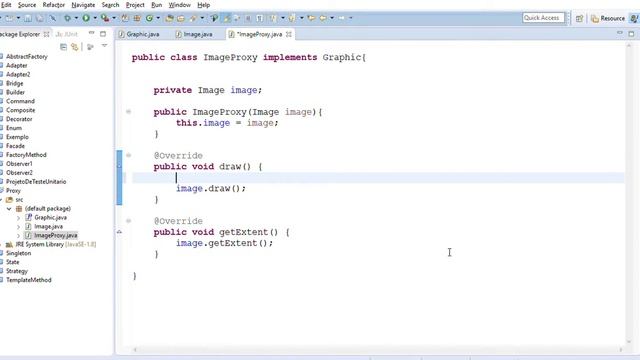Start the Debug launch icon
This screenshot has width=640, height=360.
pyautogui.click(x=67, y=18)
